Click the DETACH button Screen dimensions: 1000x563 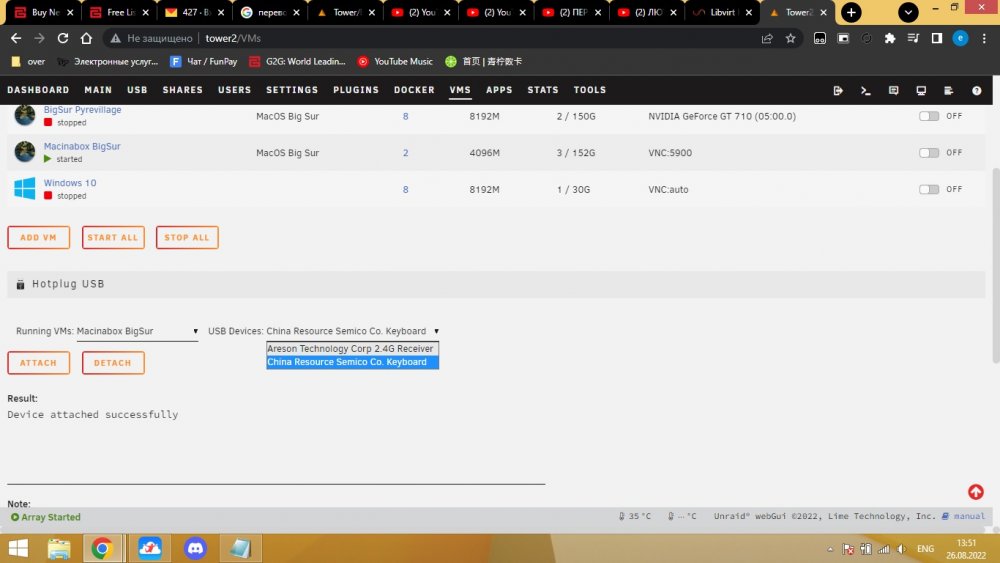point(113,363)
